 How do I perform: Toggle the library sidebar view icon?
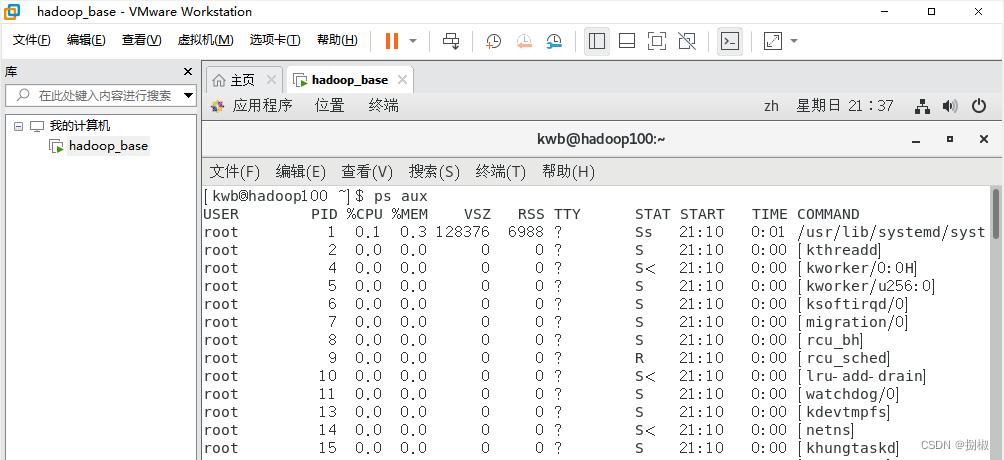tap(597, 41)
